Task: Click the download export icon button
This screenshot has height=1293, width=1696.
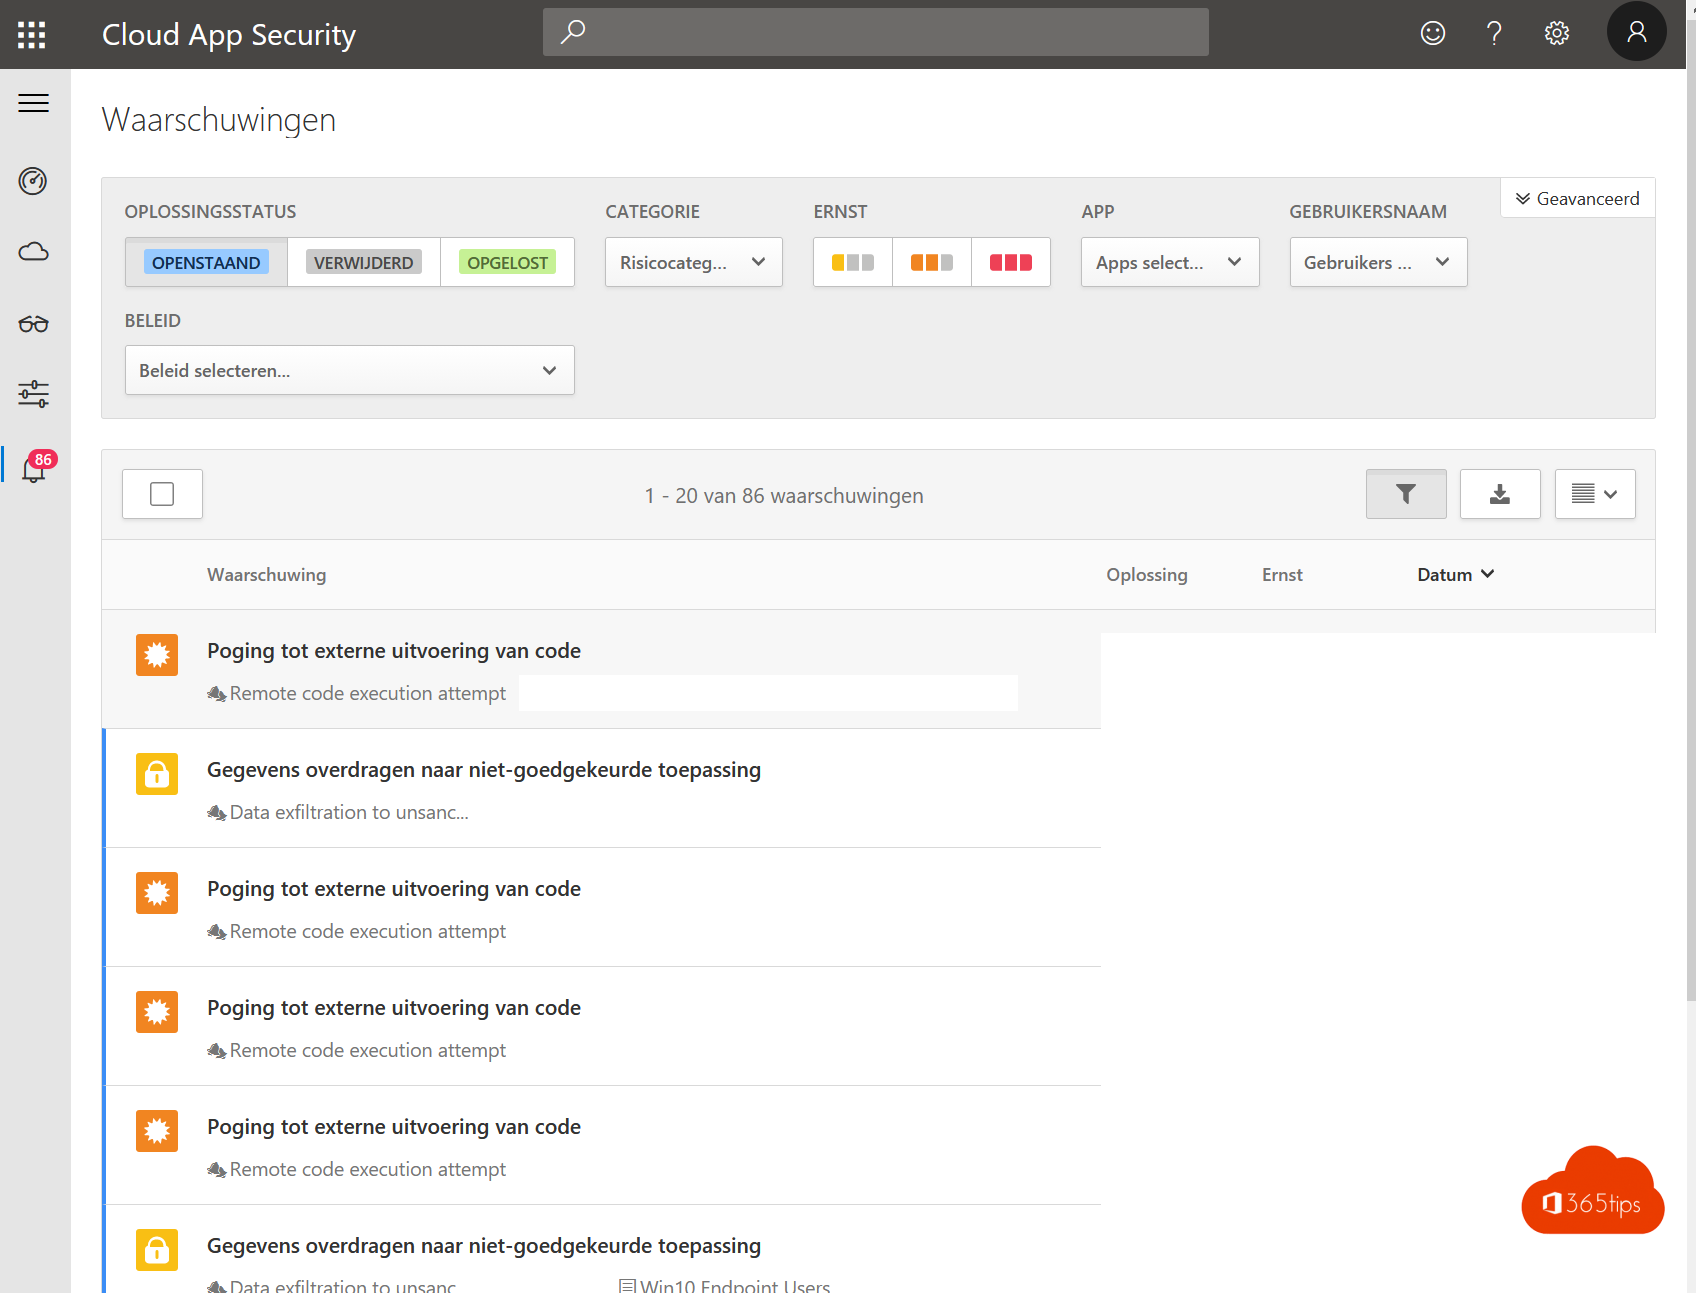Action: pos(1499,494)
